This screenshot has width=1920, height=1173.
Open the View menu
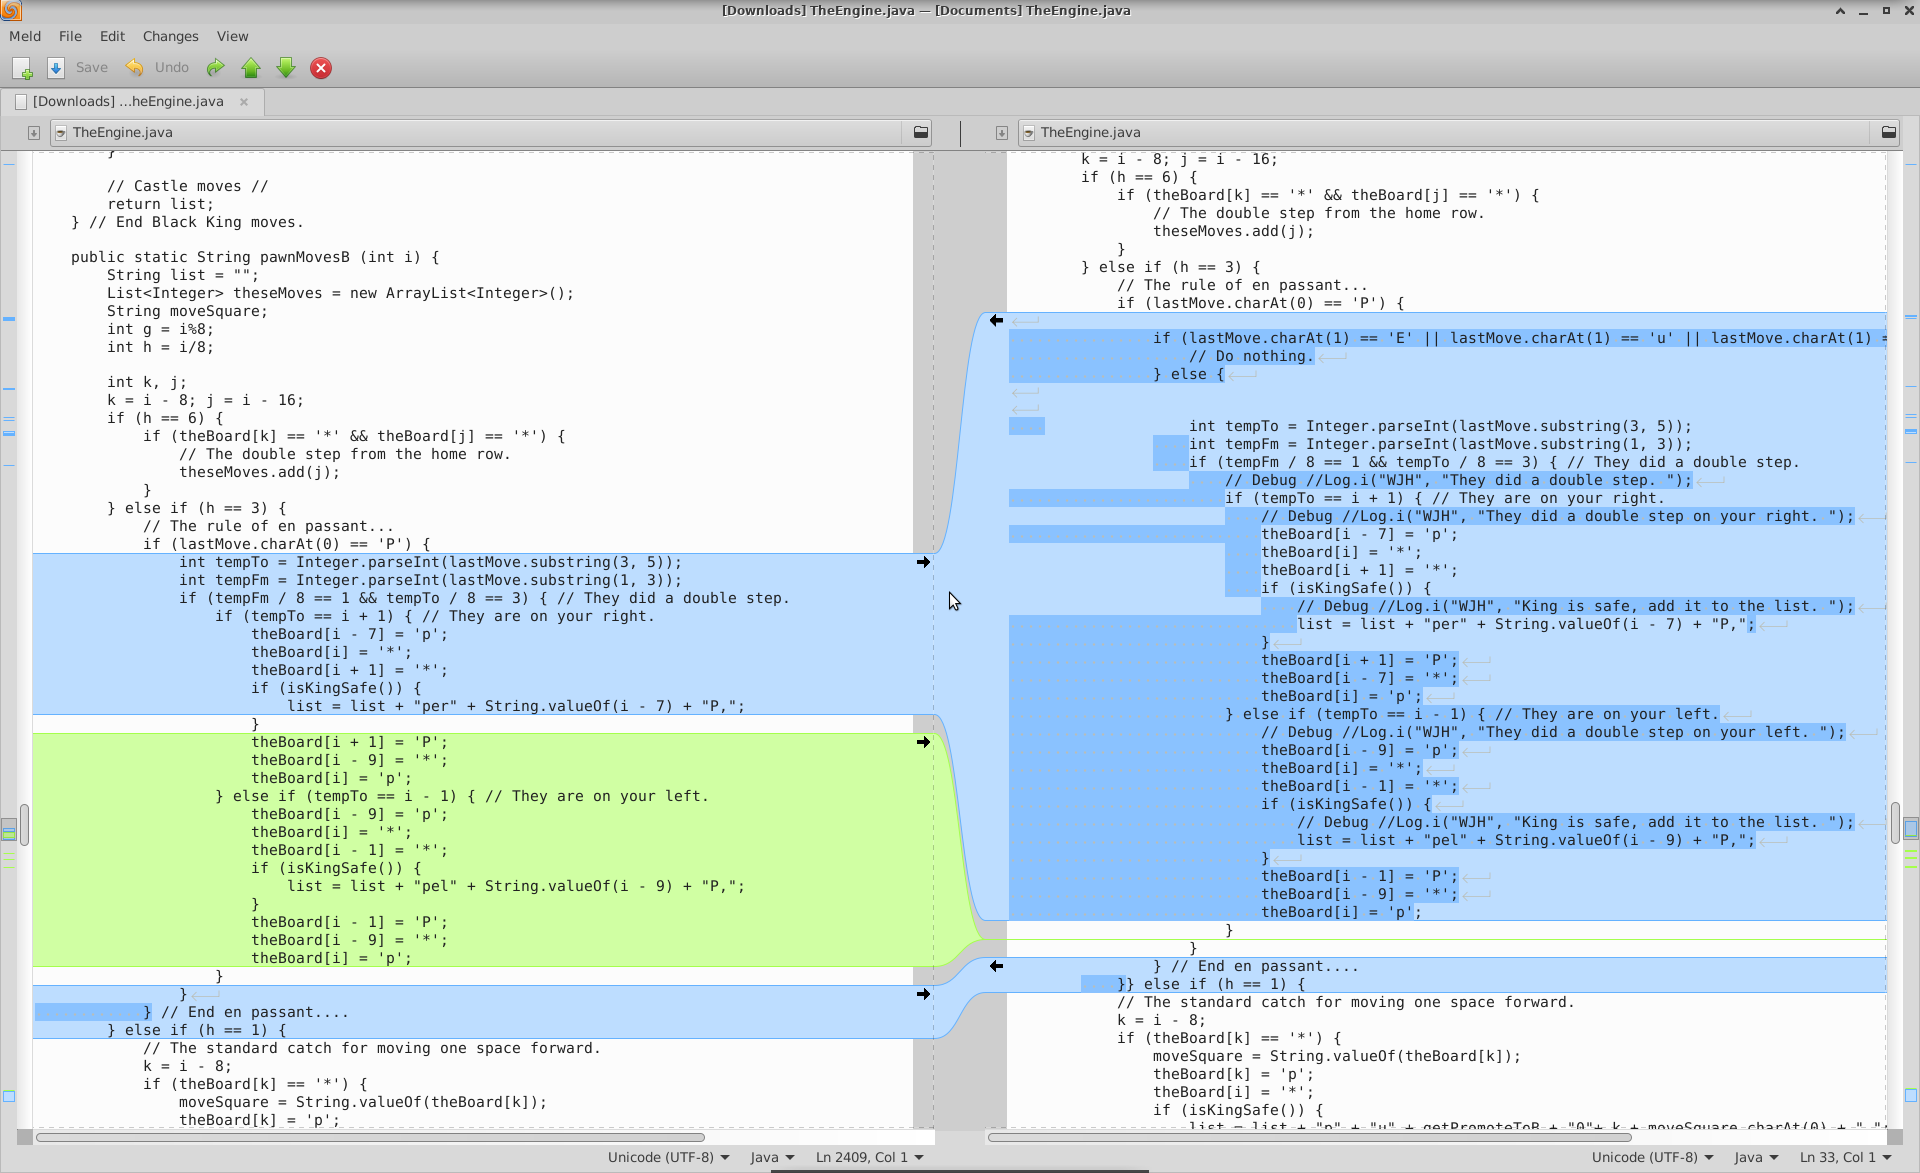pyautogui.click(x=232, y=36)
